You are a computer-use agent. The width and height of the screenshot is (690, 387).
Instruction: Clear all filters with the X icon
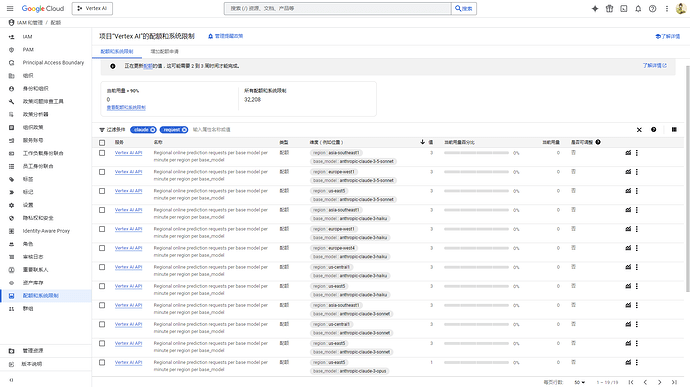point(639,129)
